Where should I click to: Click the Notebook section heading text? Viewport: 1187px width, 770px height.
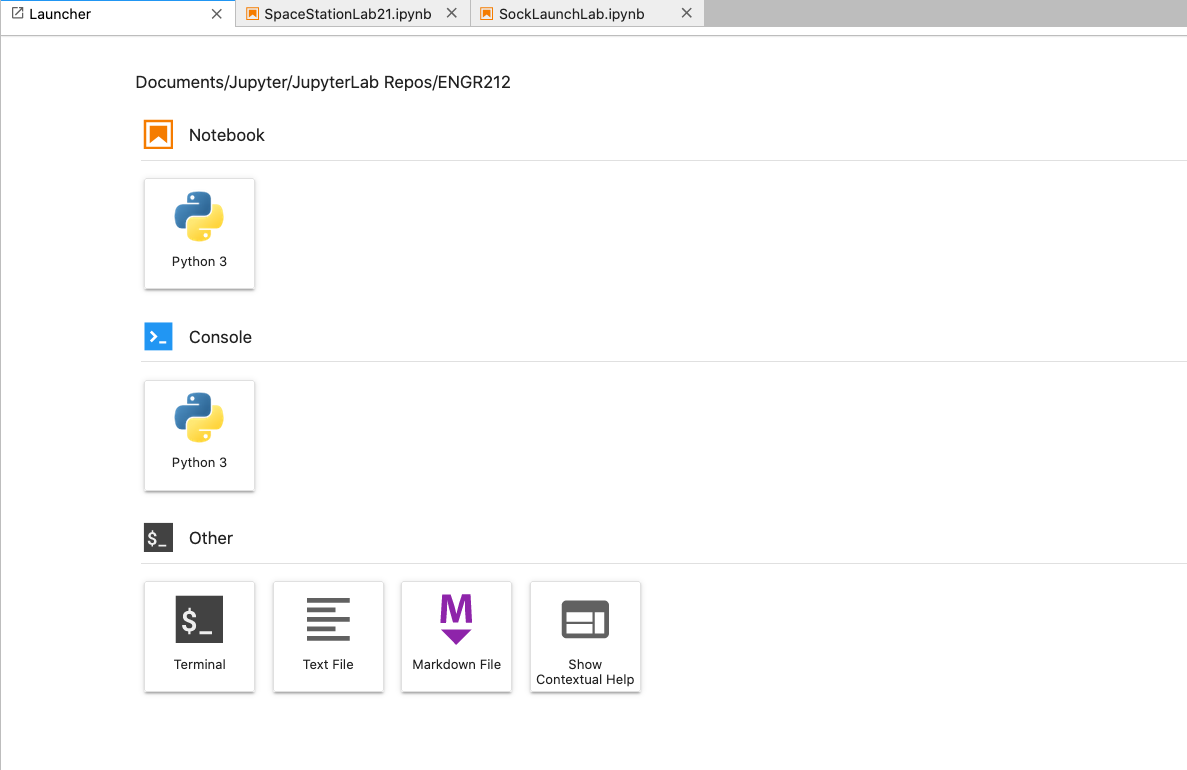coord(227,135)
